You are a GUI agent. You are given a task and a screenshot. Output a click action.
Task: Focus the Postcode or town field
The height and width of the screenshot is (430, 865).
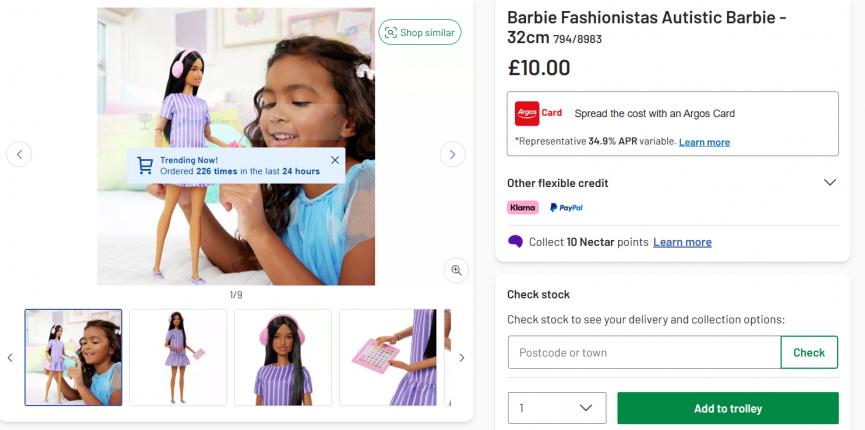(644, 352)
